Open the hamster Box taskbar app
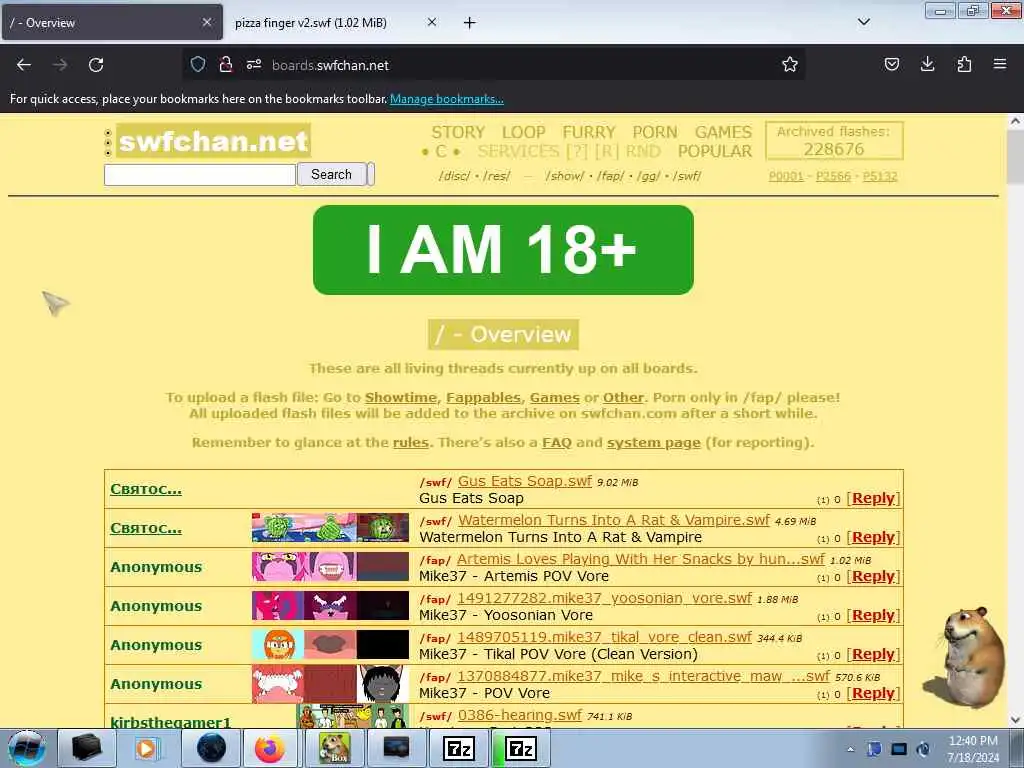Viewport: 1024px width, 768px height. (334, 748)
